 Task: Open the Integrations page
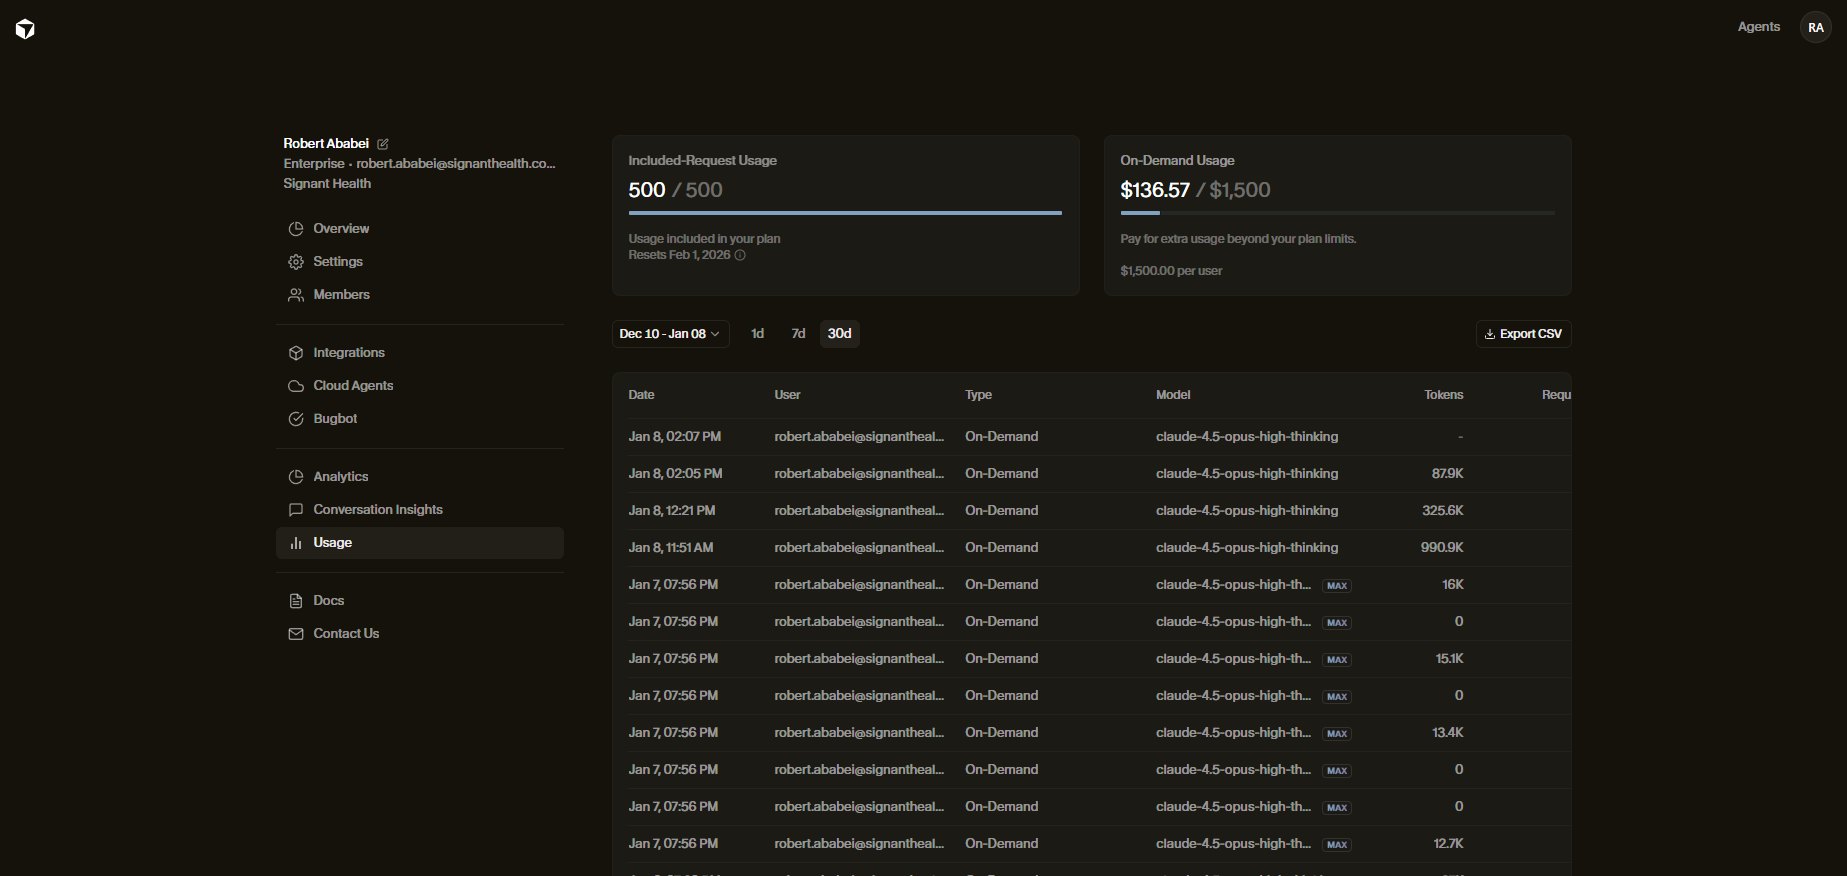coord(348,353)
